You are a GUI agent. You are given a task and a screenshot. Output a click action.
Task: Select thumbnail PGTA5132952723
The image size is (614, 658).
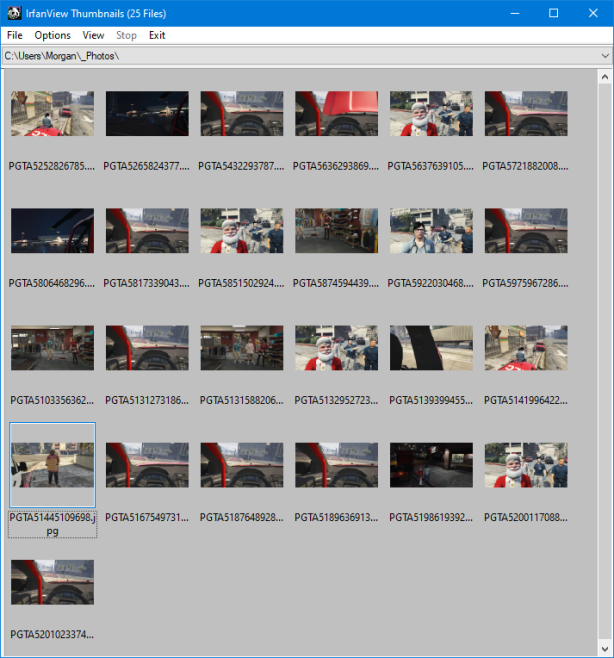[337, 347]
